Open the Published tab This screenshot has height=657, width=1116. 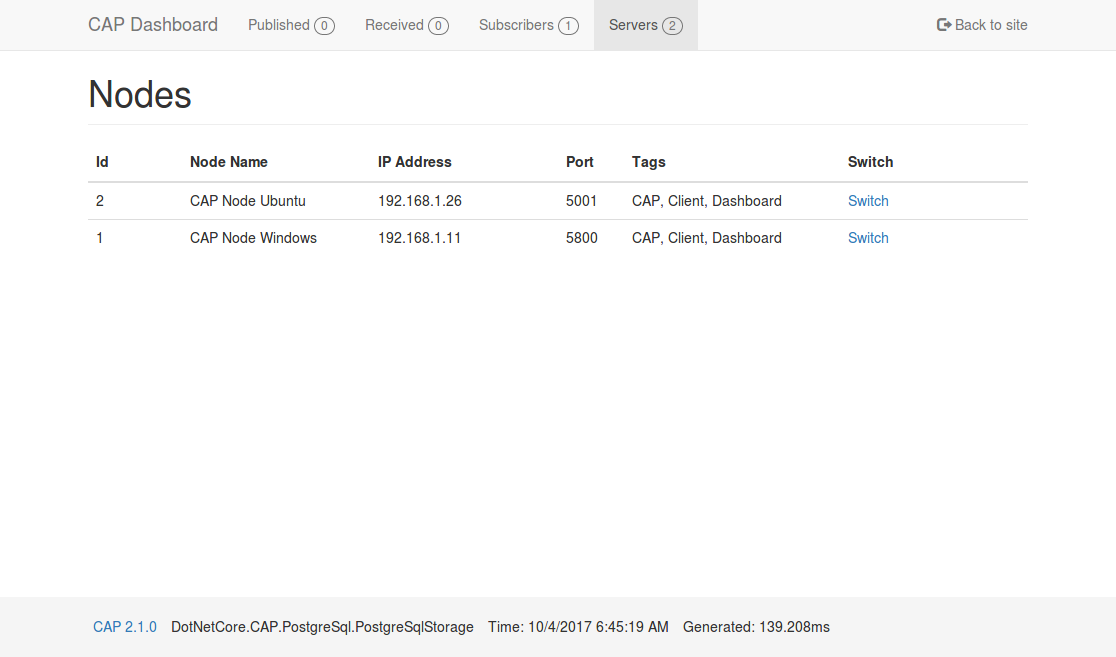(x=279, y=25)
